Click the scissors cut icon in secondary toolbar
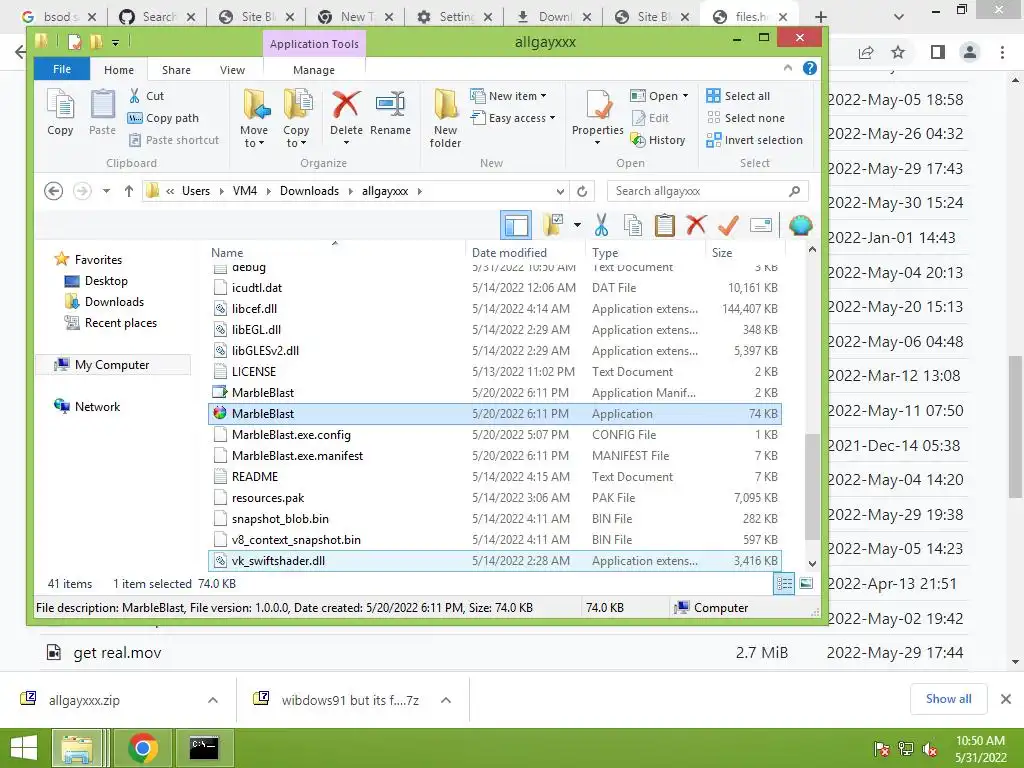The height and width of the screenshot is (768, 1024). tap(601, 225)
